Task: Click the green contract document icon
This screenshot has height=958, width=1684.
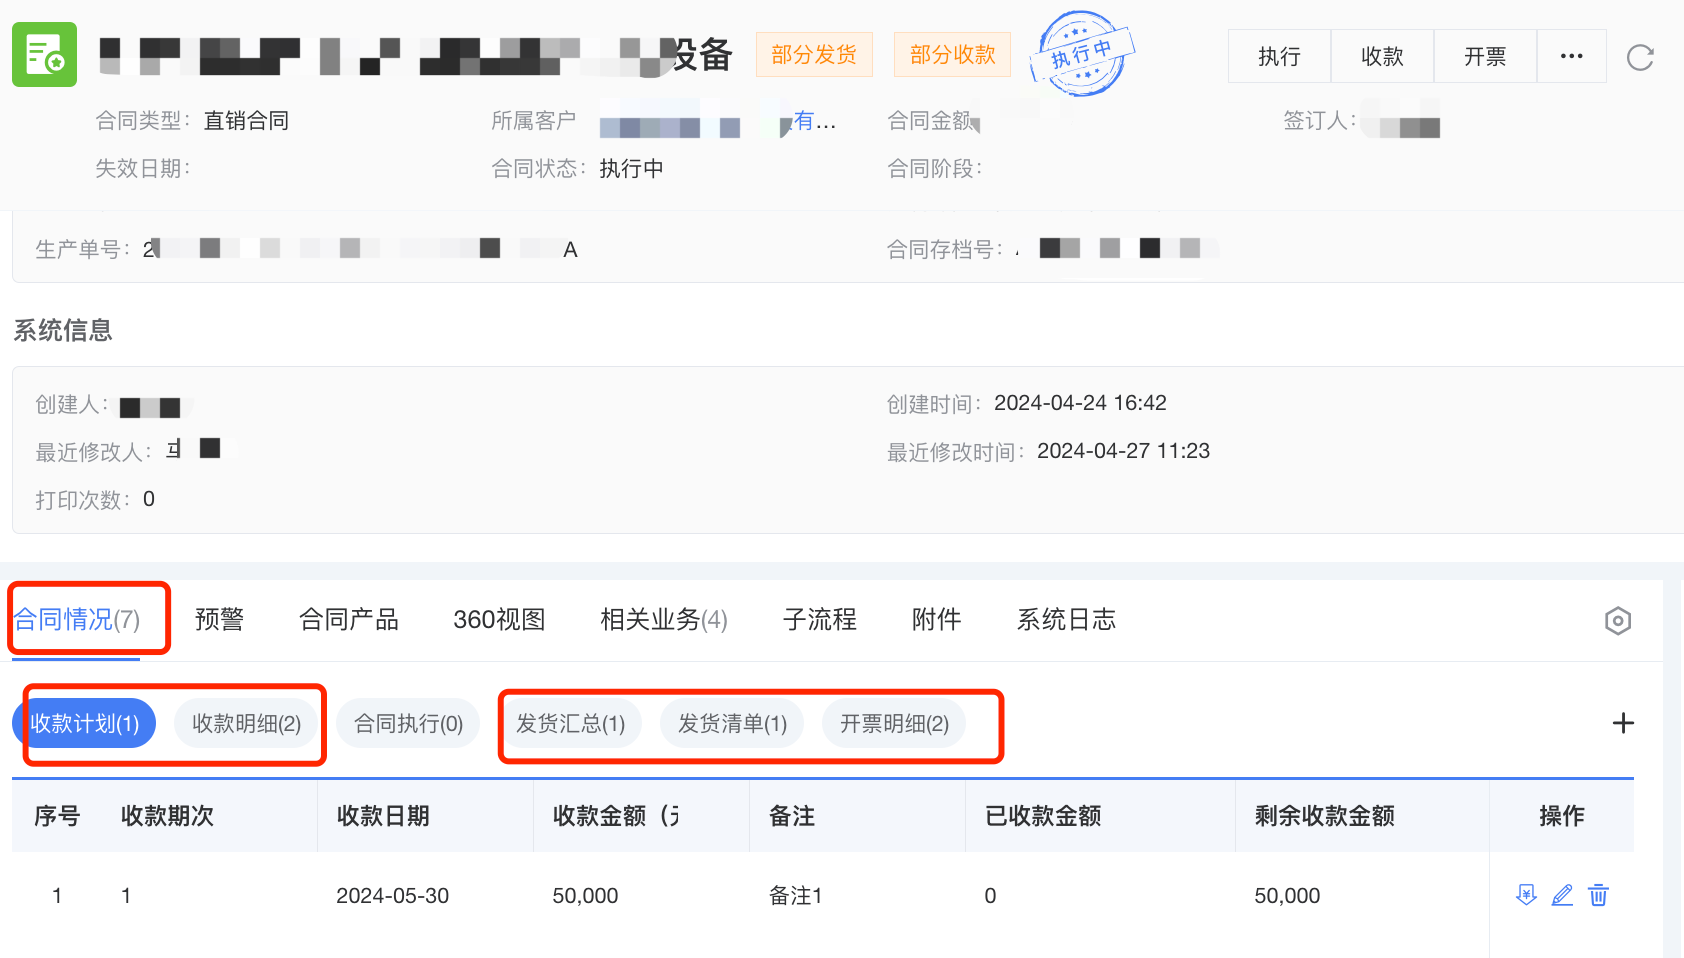Action: pos(44,55)
